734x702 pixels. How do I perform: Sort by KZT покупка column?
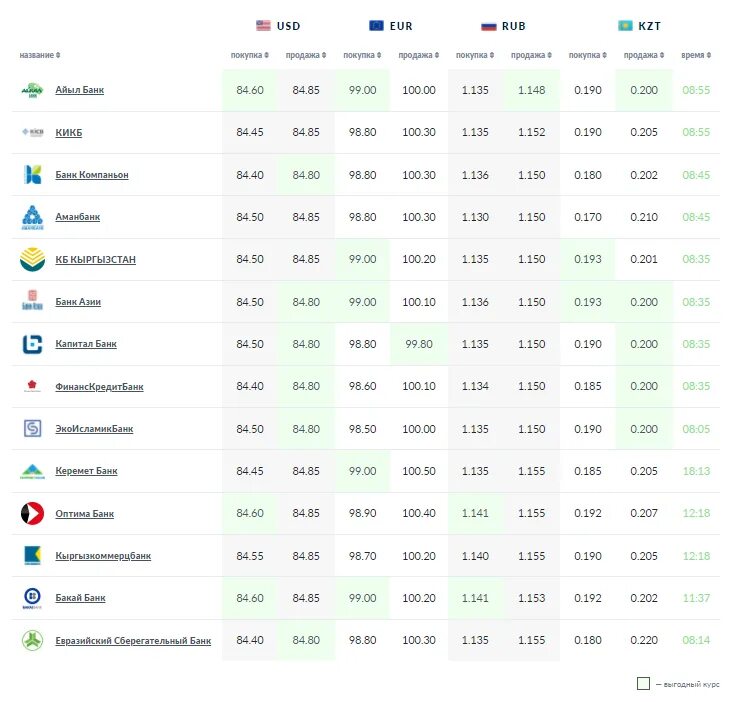587,55
